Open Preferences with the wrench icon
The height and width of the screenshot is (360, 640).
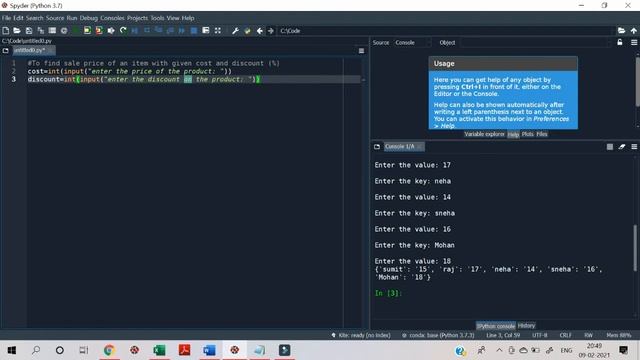click(236, 31)
